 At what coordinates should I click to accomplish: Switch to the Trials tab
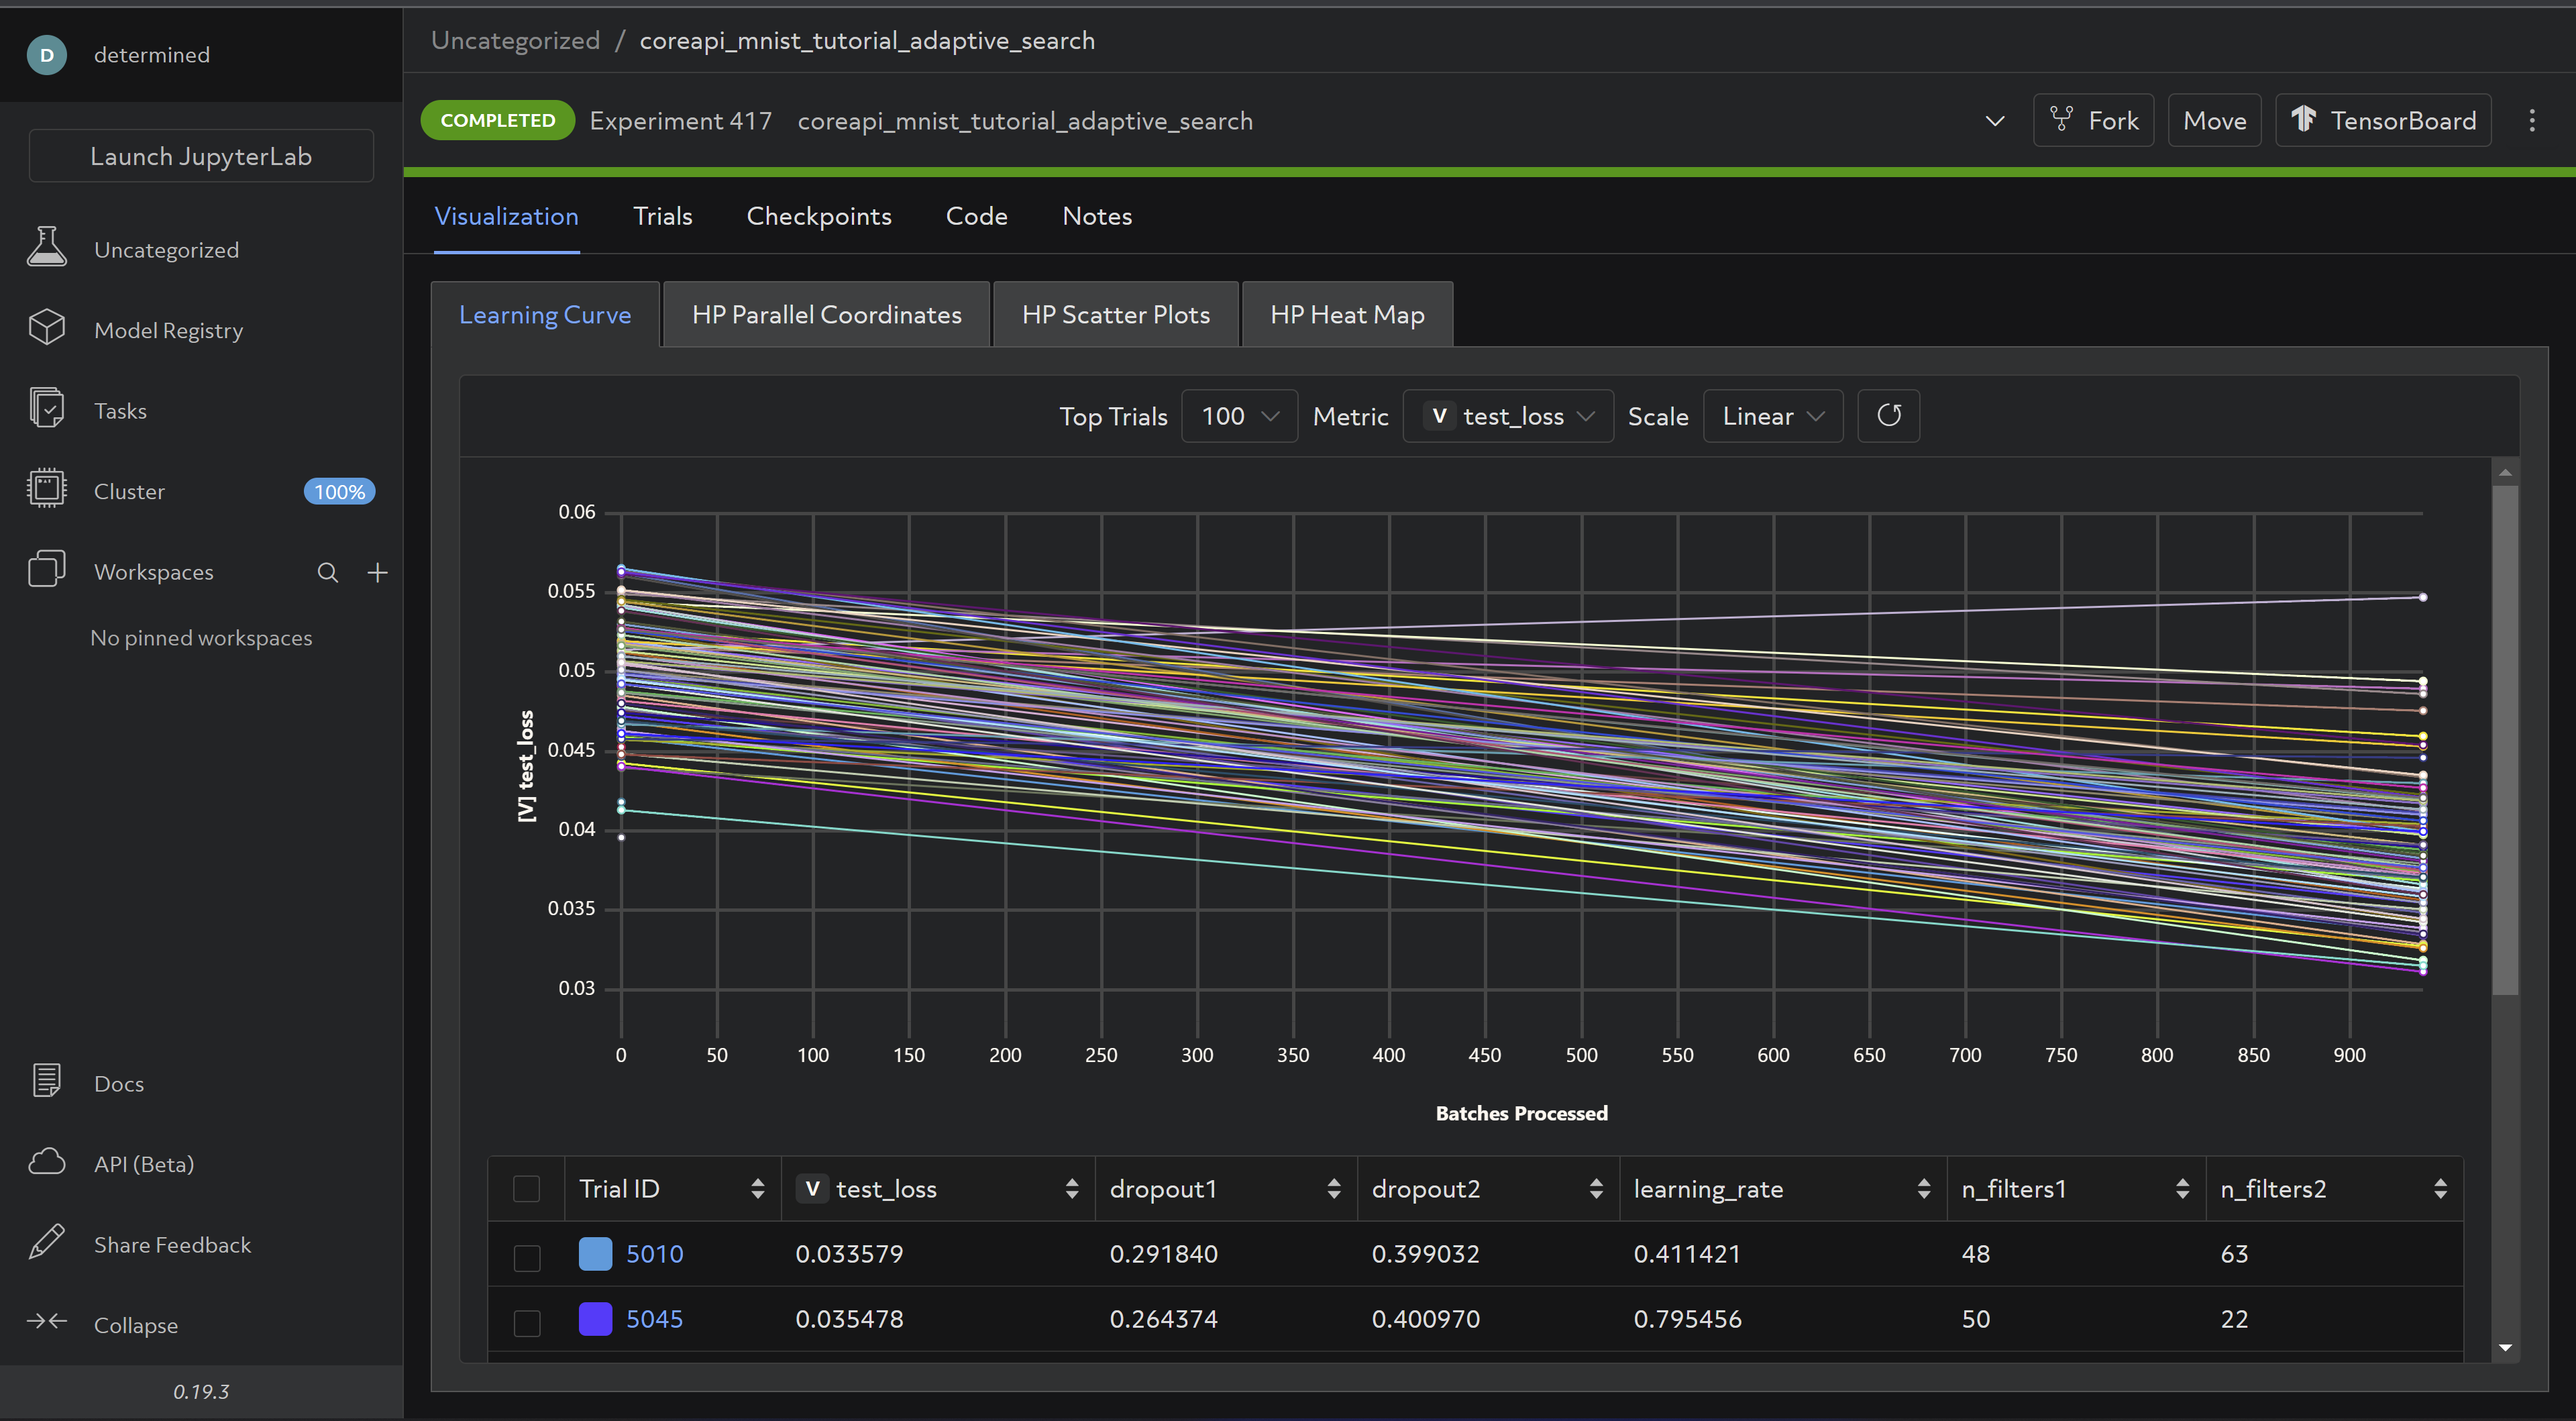coord(662,216)
